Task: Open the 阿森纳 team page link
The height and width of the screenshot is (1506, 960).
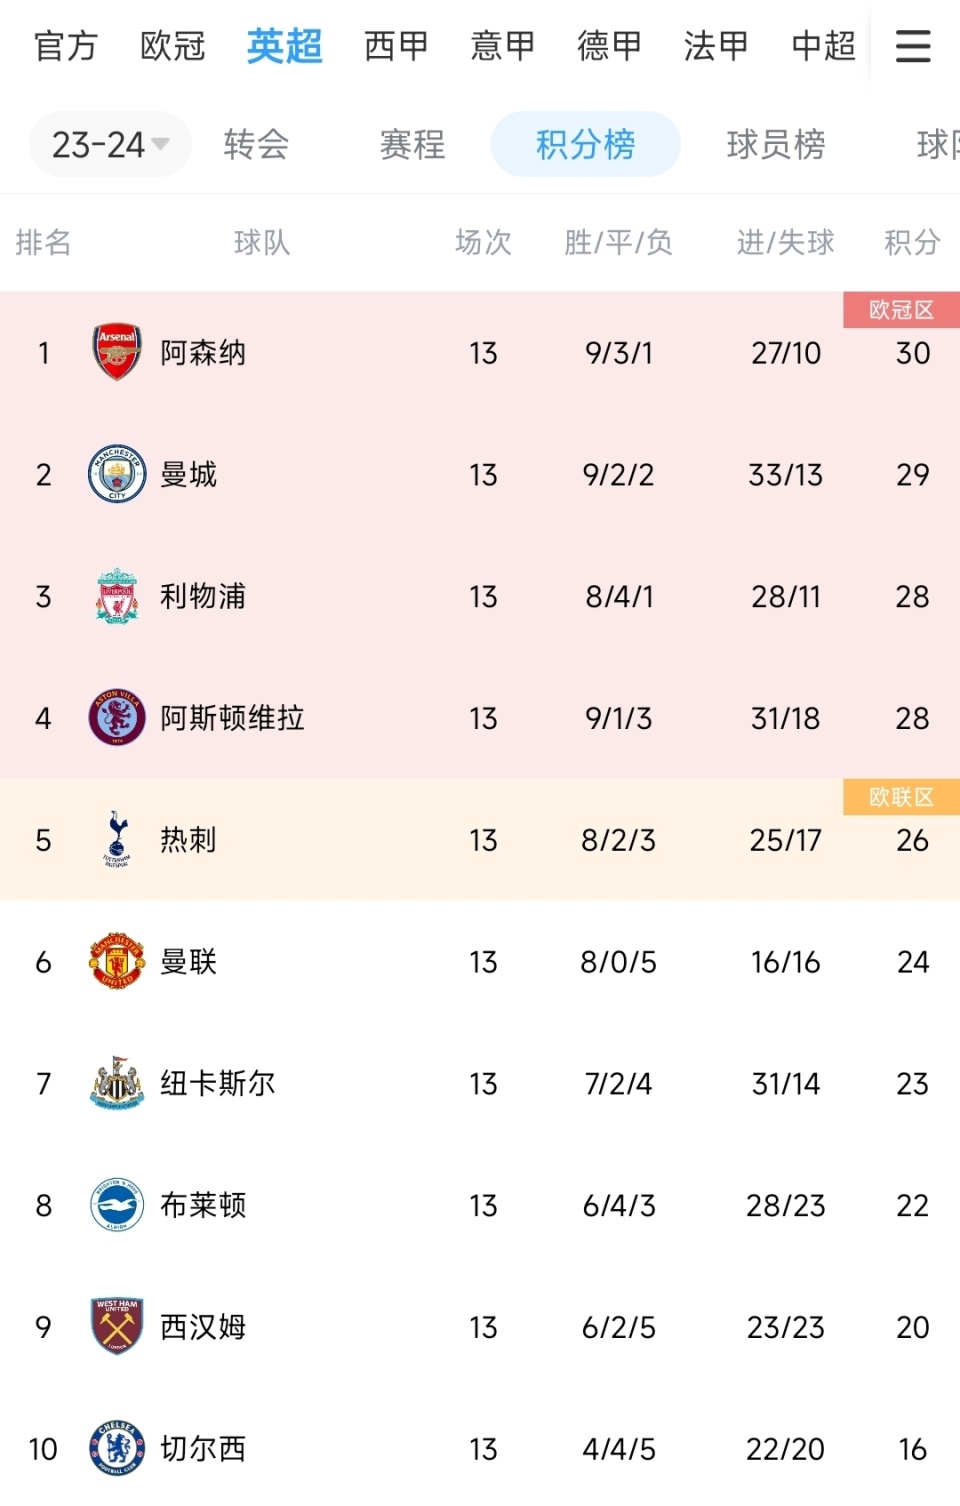Action: 200,352
